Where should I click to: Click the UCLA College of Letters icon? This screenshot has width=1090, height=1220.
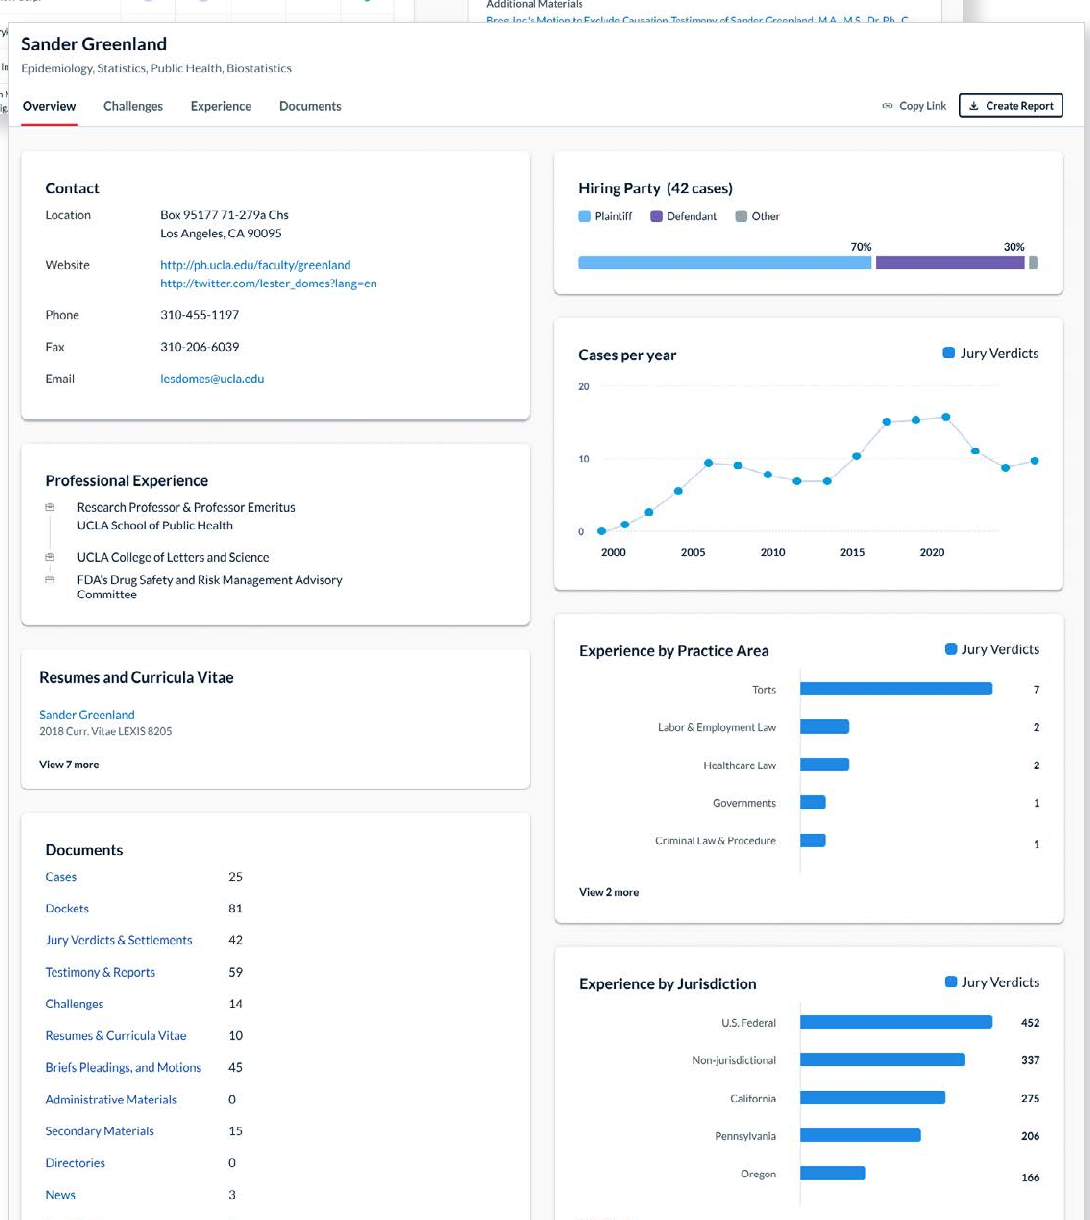coord(49,558)
